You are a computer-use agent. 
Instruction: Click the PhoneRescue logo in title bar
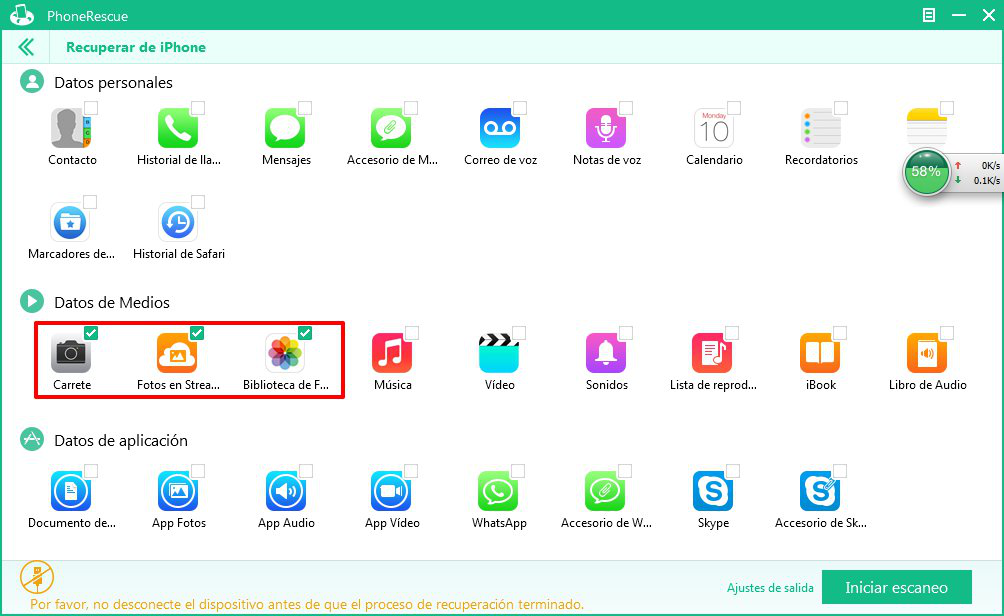[22, 15]
